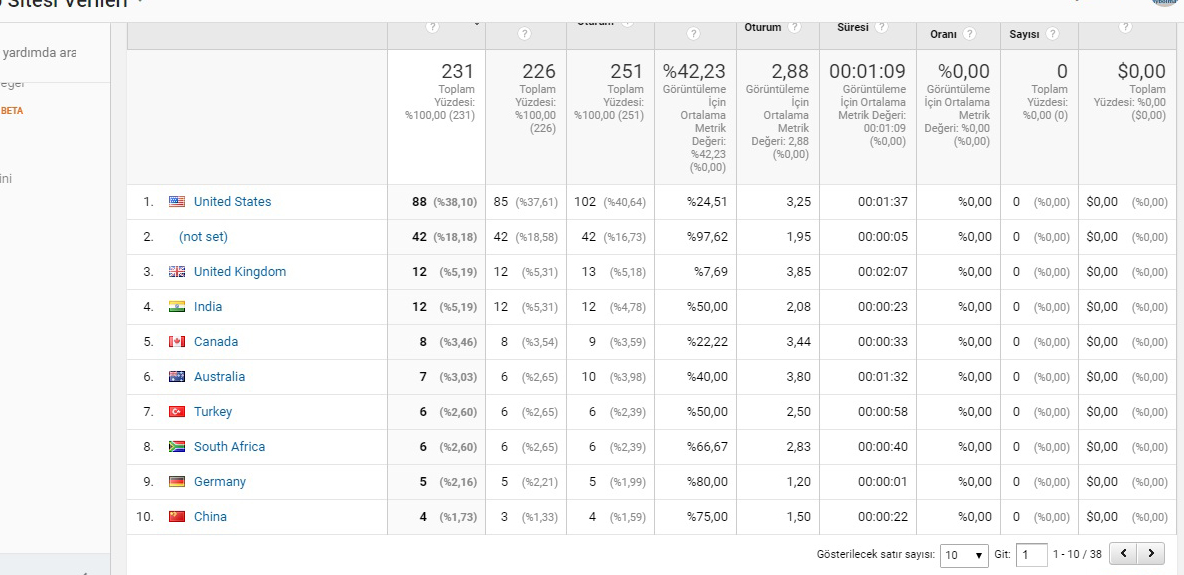Click help icon beside Süresi column header

pyautogui.click(x=881, y=26)
